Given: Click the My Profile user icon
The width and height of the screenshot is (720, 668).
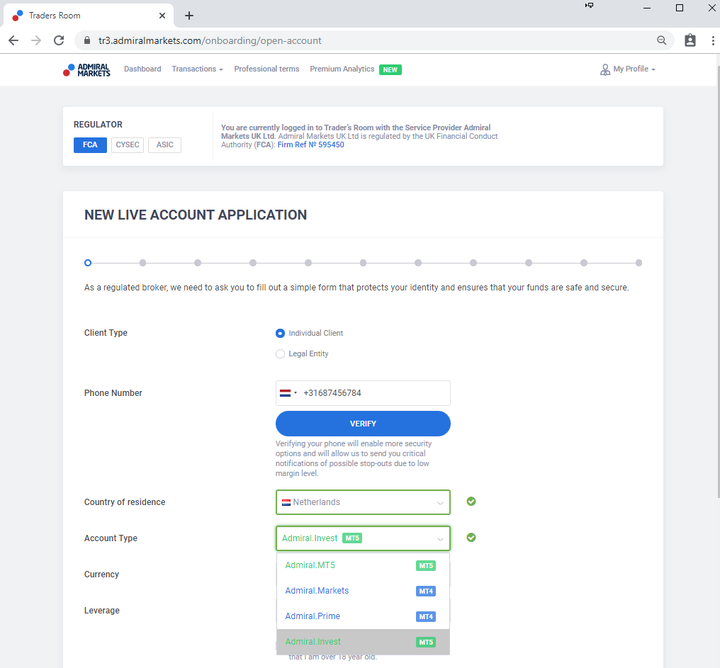Looking at the screenshot, I should (x=605, y=69).
